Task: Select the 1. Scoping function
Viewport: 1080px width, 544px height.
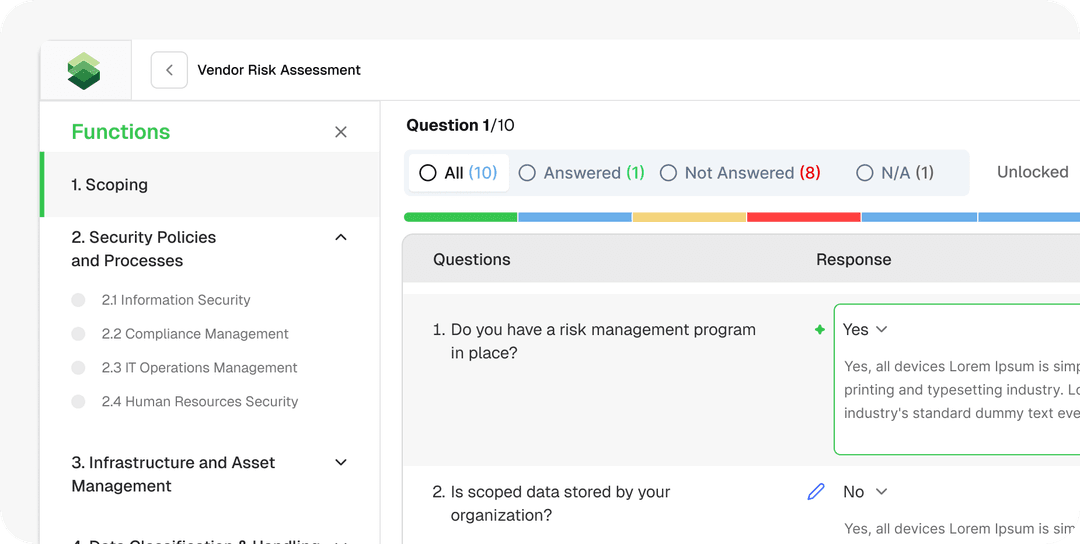Action: (x=210, y=185)
